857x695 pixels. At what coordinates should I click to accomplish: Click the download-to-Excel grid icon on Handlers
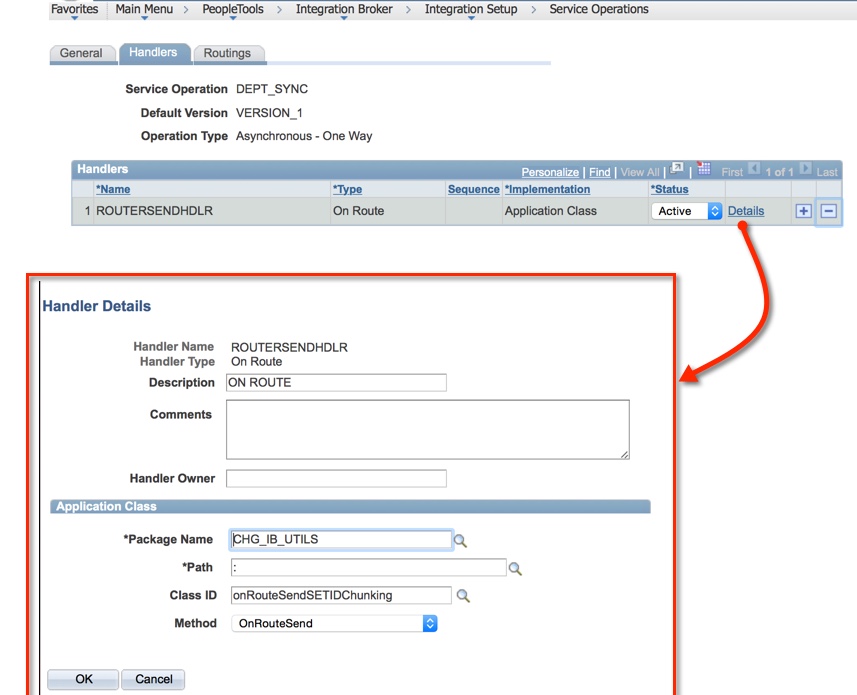pos(705,171)
